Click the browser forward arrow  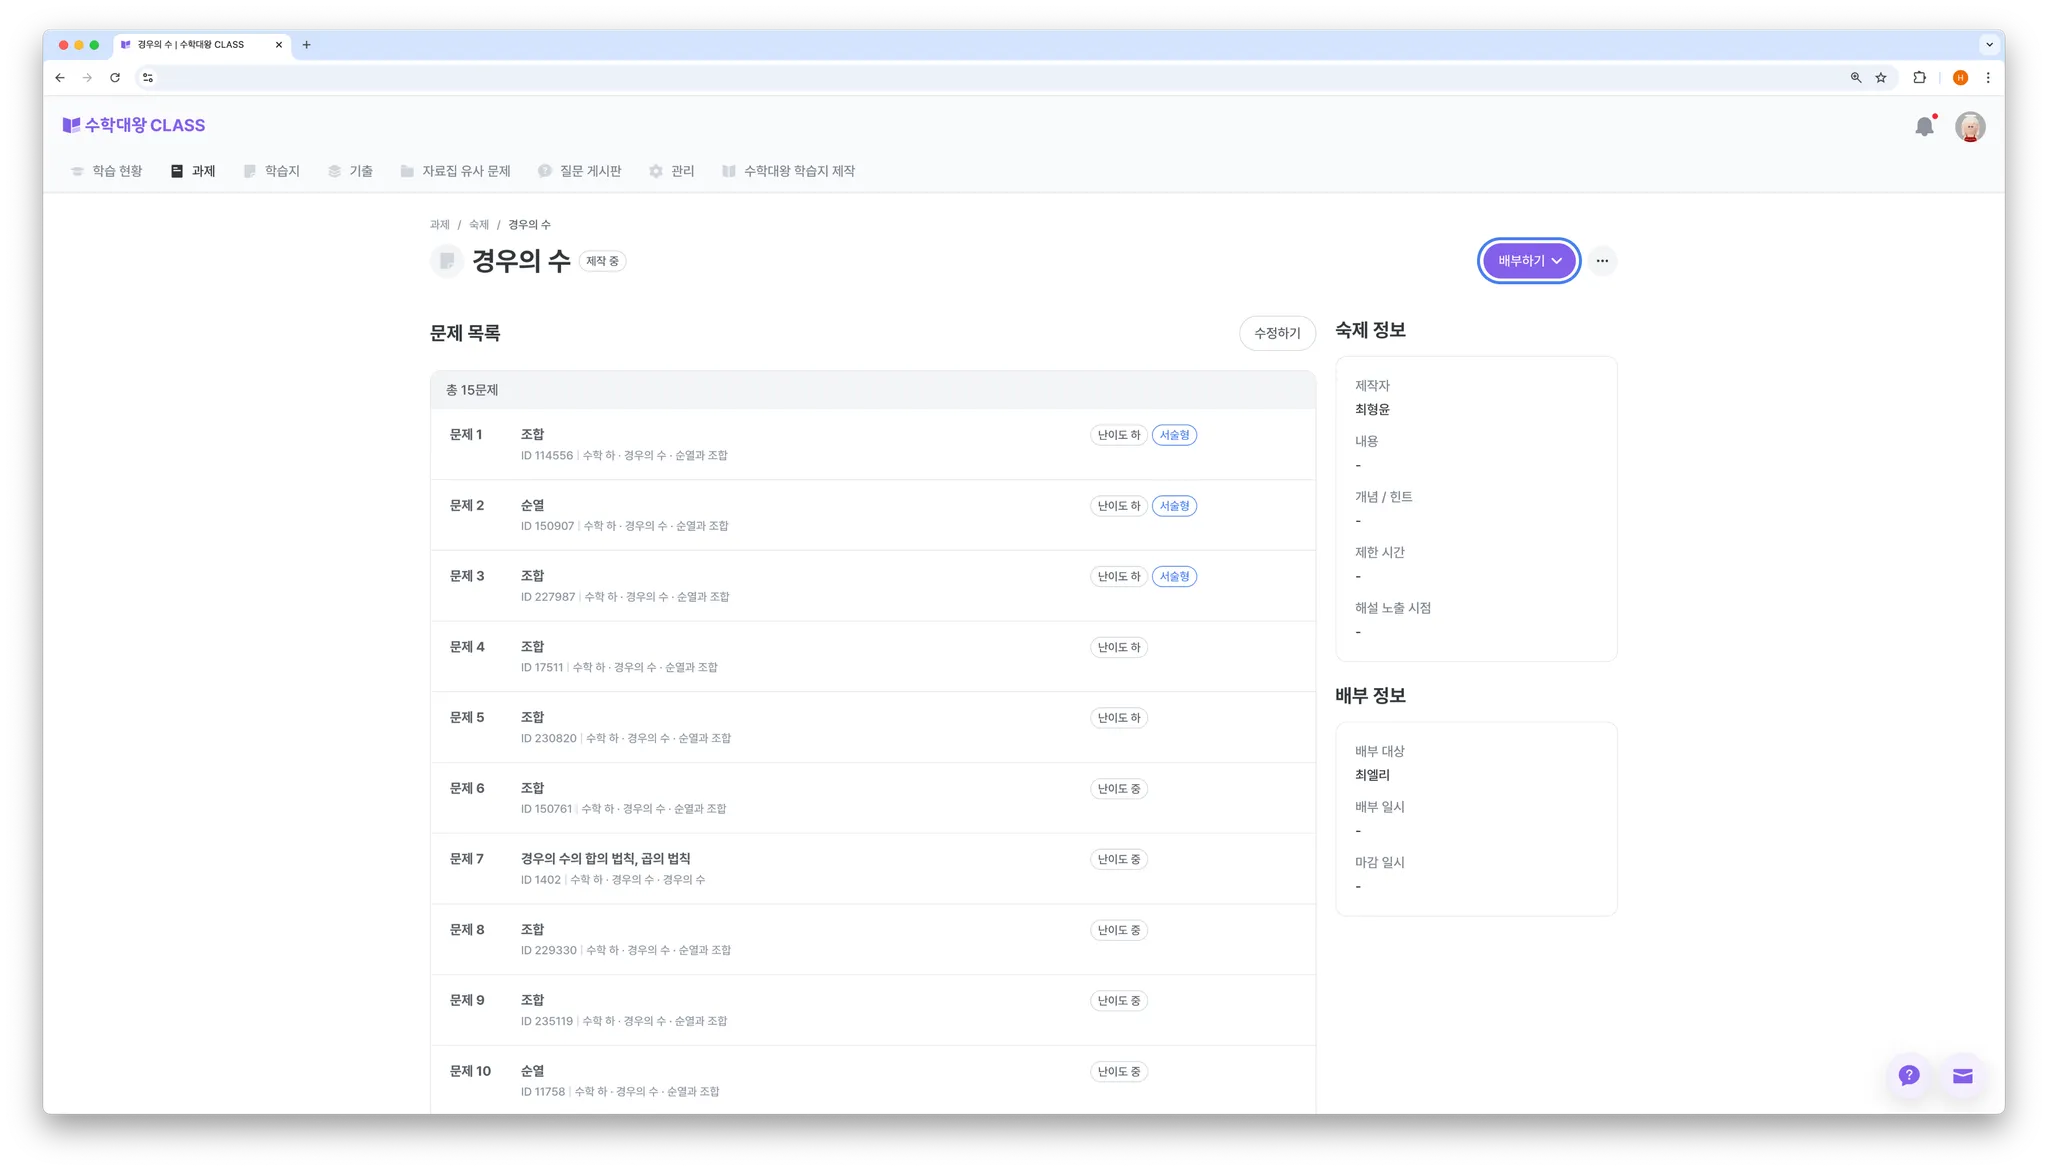point(88,78)
